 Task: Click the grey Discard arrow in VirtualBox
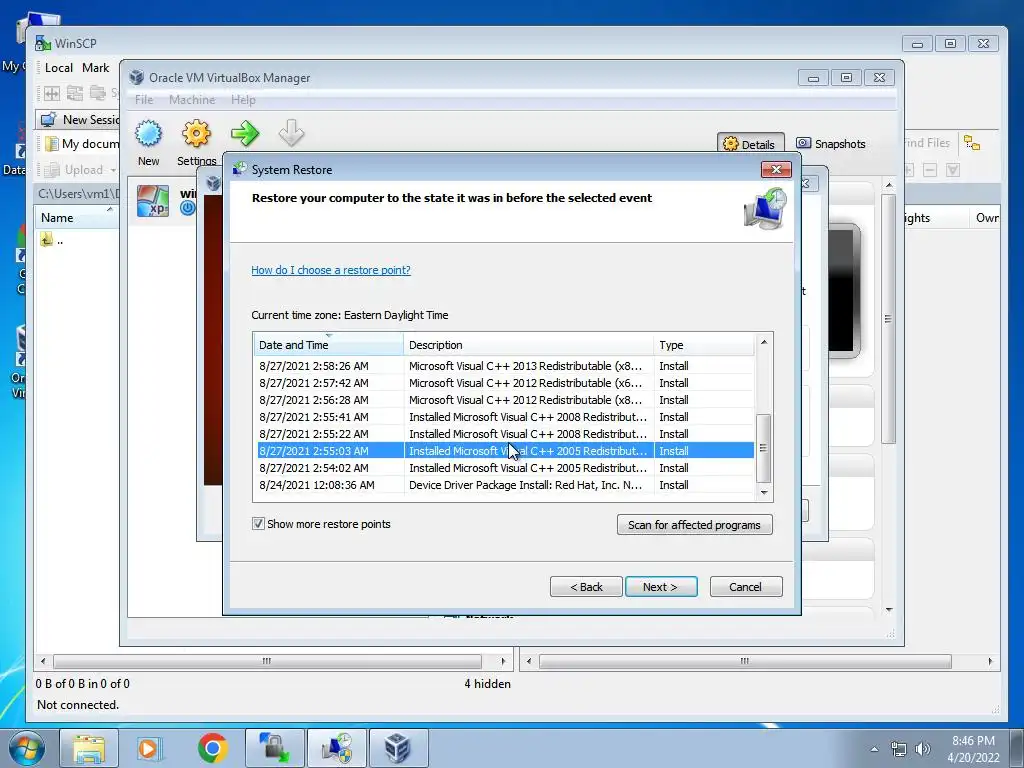(291, 134)
